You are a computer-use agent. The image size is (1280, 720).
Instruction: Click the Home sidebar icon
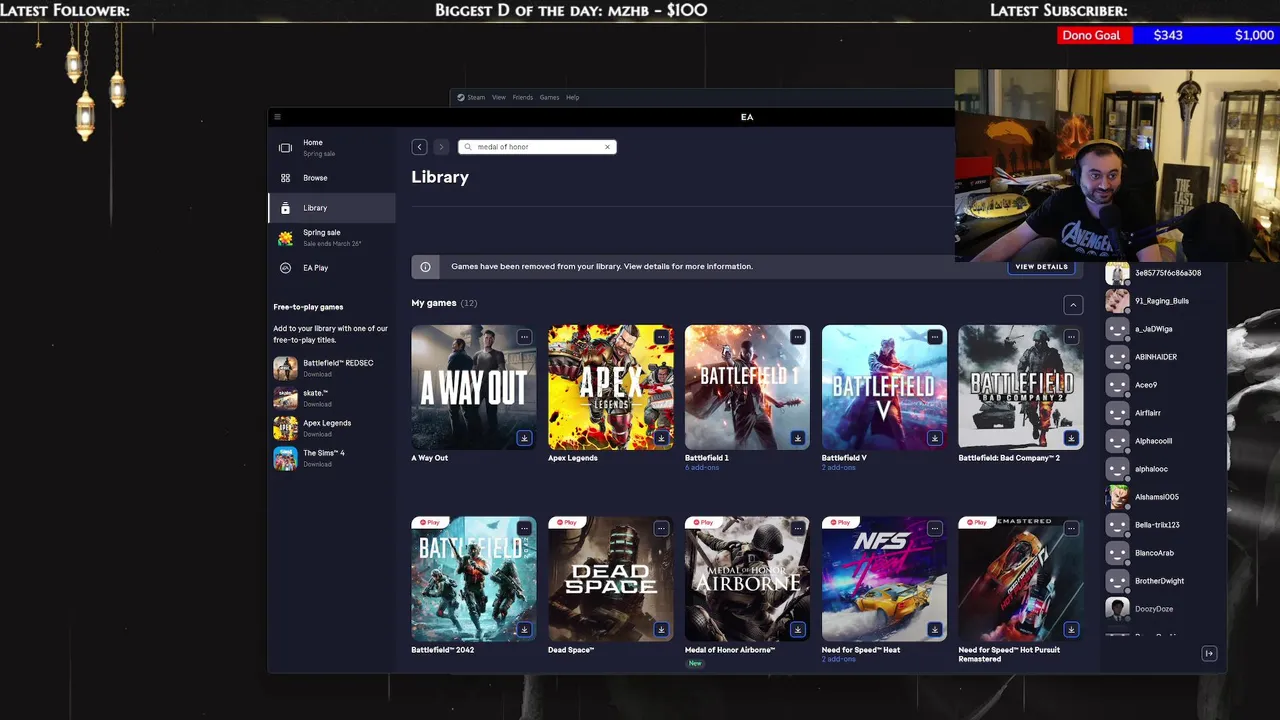[285, 148]
